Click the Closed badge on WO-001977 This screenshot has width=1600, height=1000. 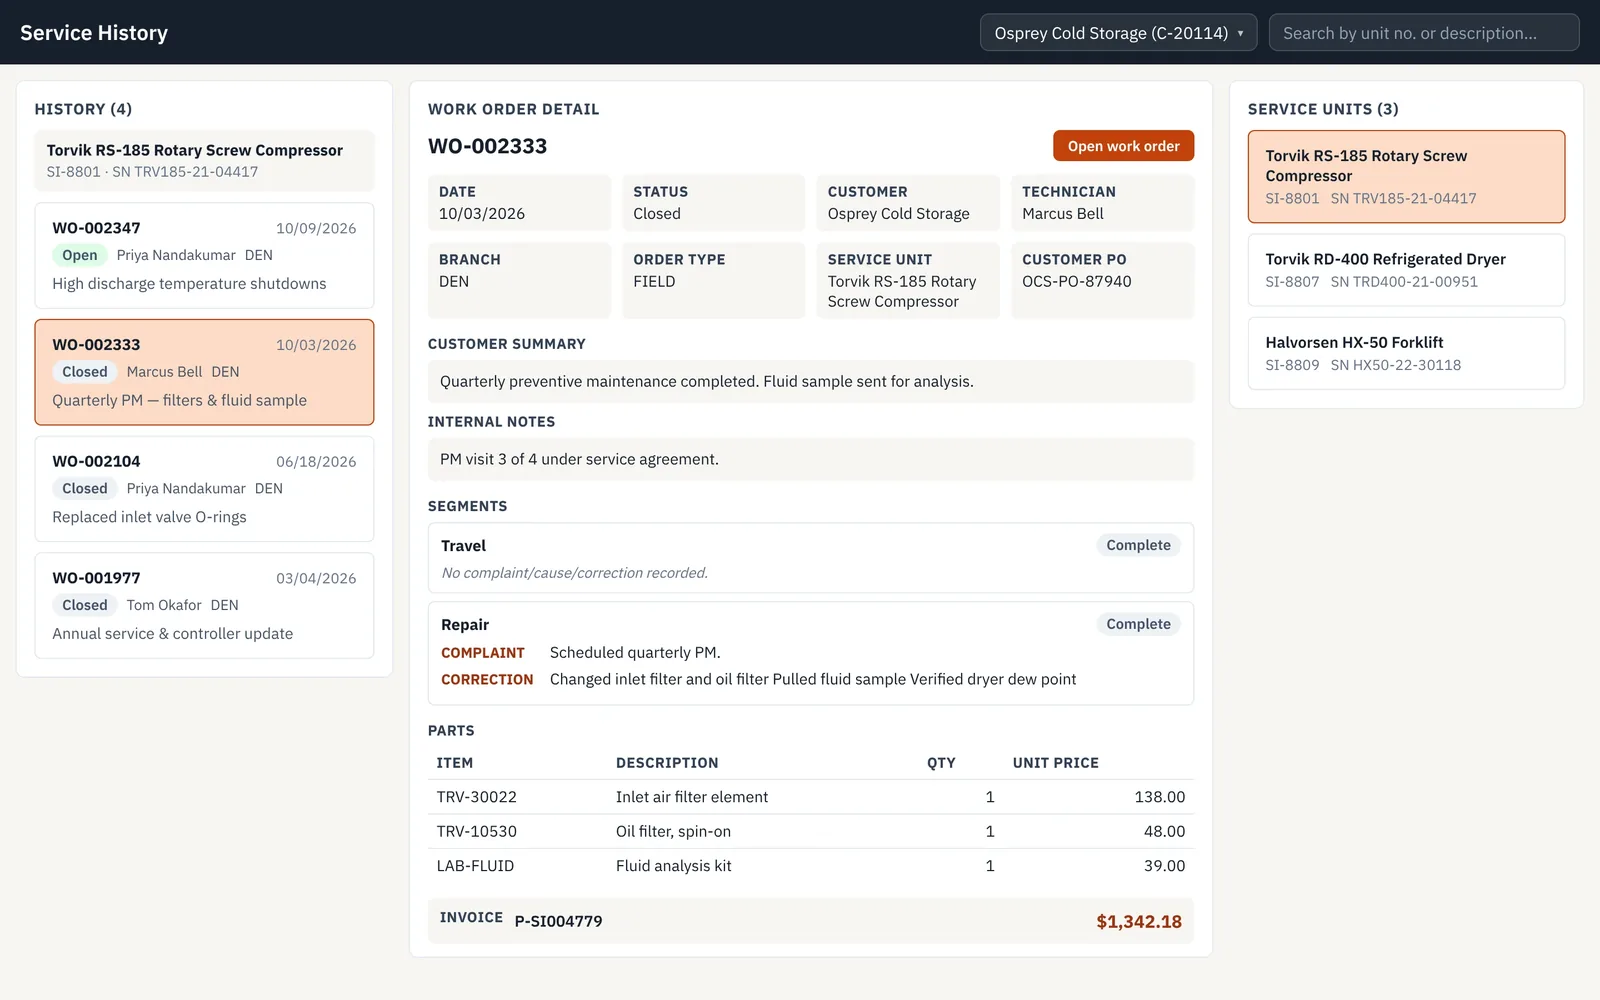coord(85,605)
